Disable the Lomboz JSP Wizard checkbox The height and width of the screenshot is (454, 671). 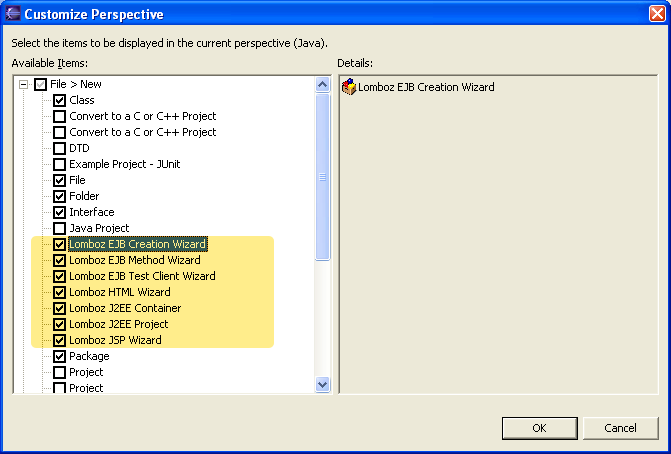[60, 341]
